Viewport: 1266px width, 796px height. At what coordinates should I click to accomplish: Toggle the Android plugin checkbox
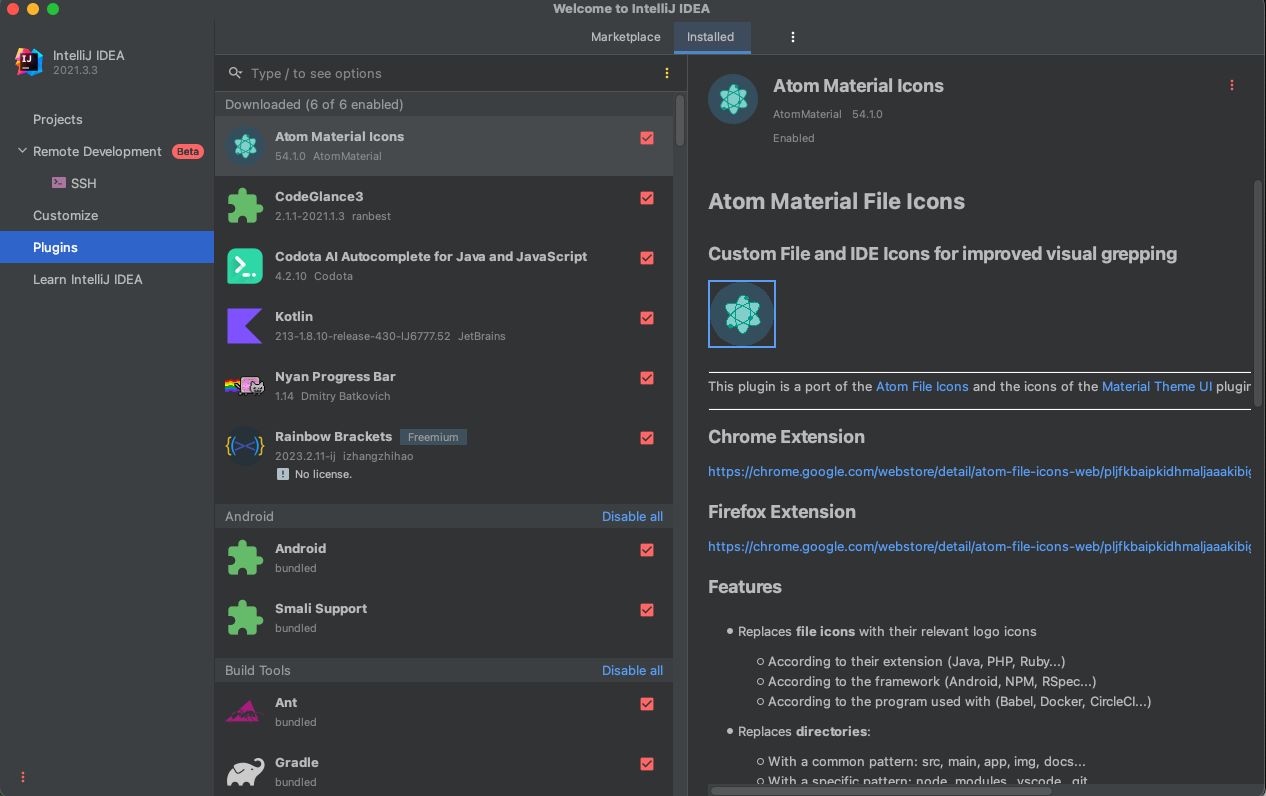tap(647, 550)
